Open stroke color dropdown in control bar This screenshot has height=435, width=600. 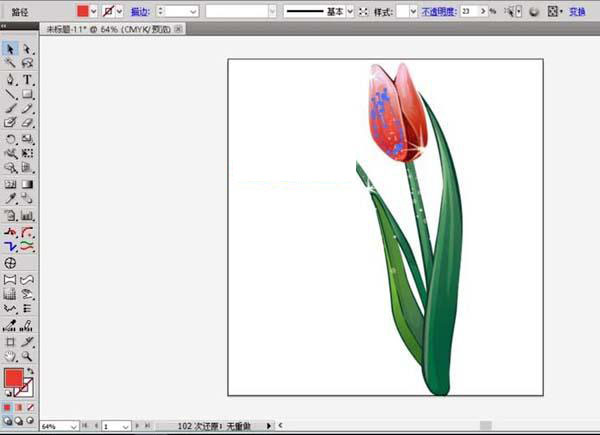pyautogui.click(x=119, y=11)
